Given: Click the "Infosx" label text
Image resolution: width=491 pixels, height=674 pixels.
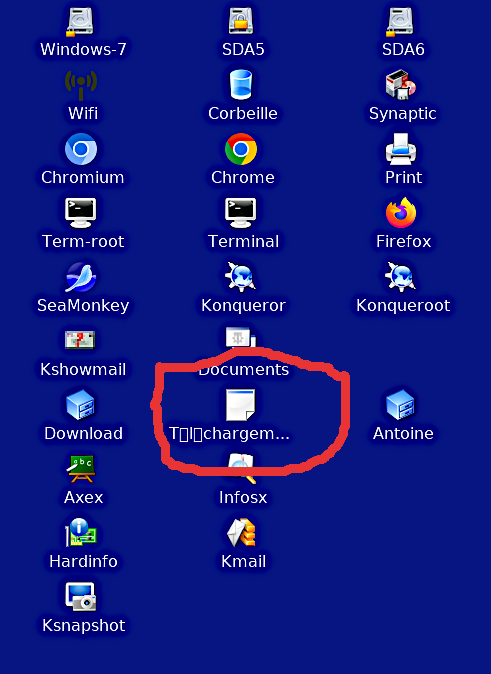Looking at the screenshot, I should [x=243, y=497].
